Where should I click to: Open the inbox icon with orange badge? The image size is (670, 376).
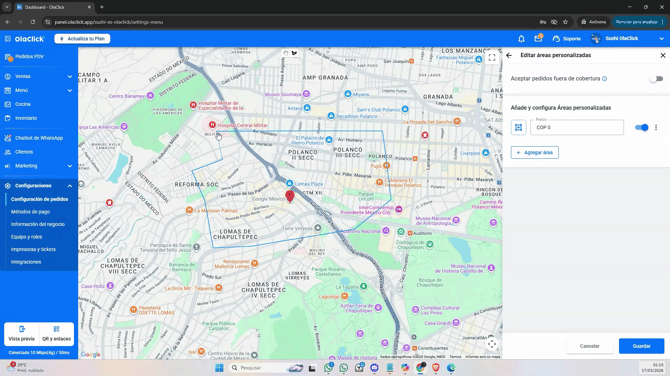(538, 38)
